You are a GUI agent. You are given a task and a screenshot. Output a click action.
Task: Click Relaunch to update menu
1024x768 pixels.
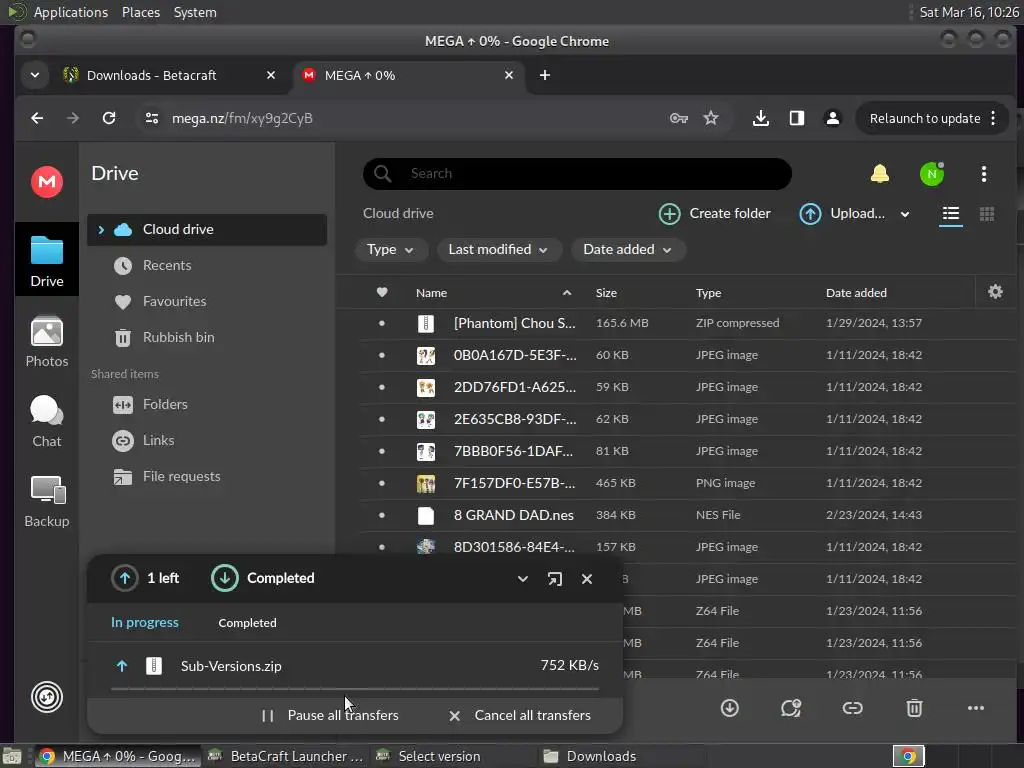tap(933, 118)
